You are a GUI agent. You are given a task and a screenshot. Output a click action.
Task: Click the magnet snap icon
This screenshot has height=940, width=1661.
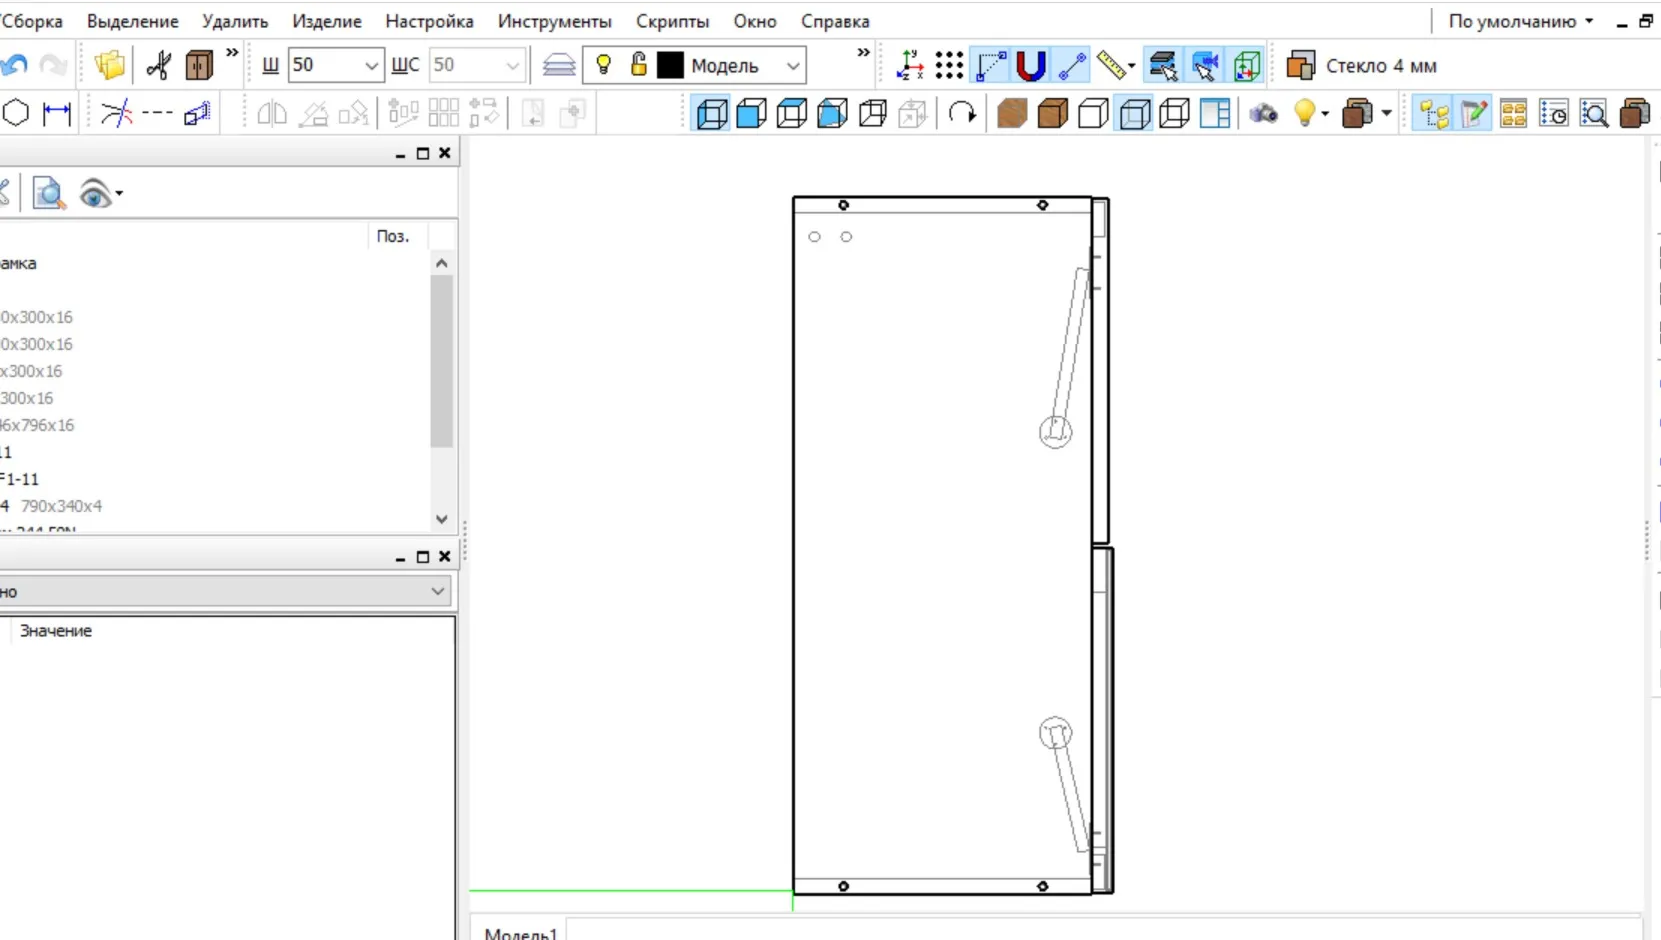(x=1030, y=66)
